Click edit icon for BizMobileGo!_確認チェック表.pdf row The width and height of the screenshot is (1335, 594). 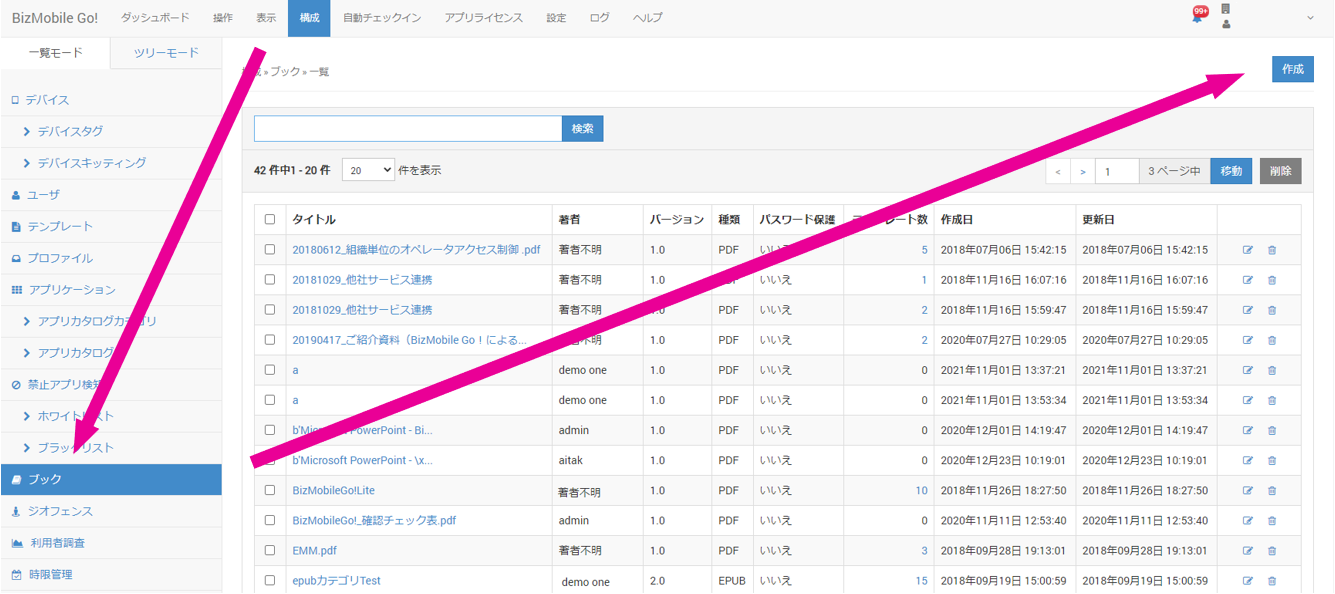pyautogui.click(x=1247, y=521)
